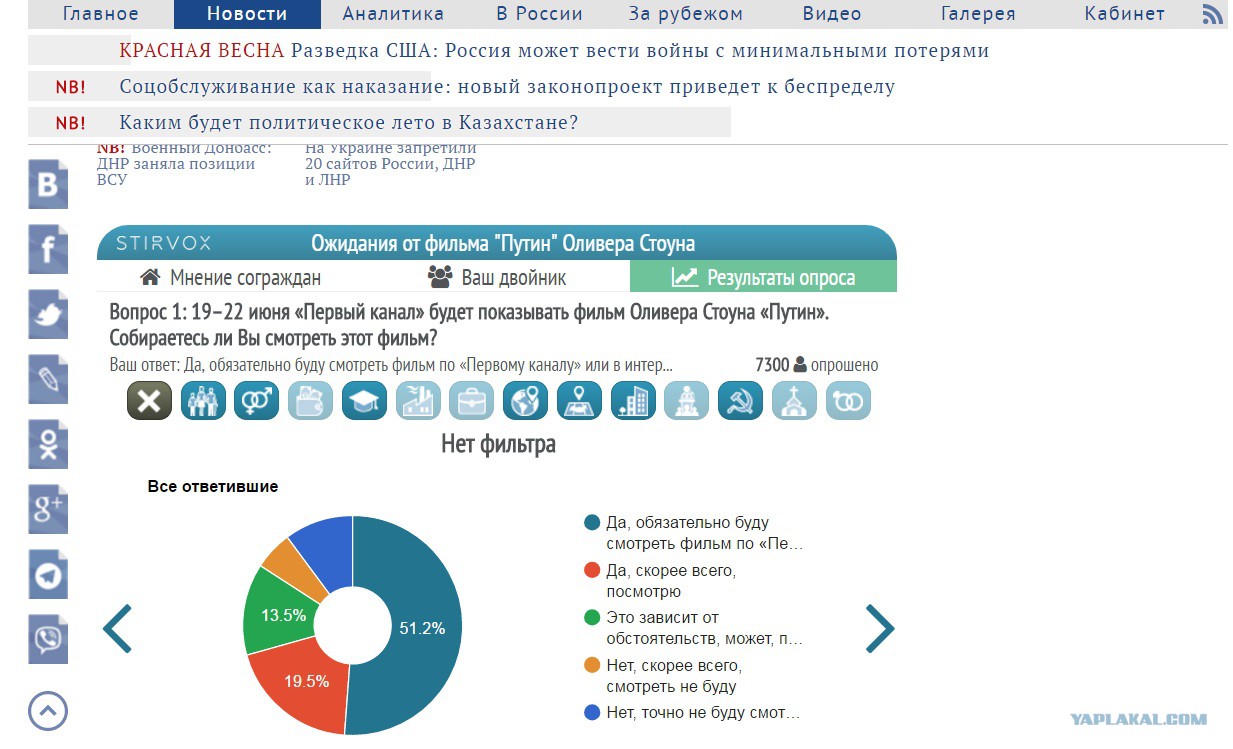Filter results by city buildings icon
The image size is (1233, 749).
[x=633, y=401]
